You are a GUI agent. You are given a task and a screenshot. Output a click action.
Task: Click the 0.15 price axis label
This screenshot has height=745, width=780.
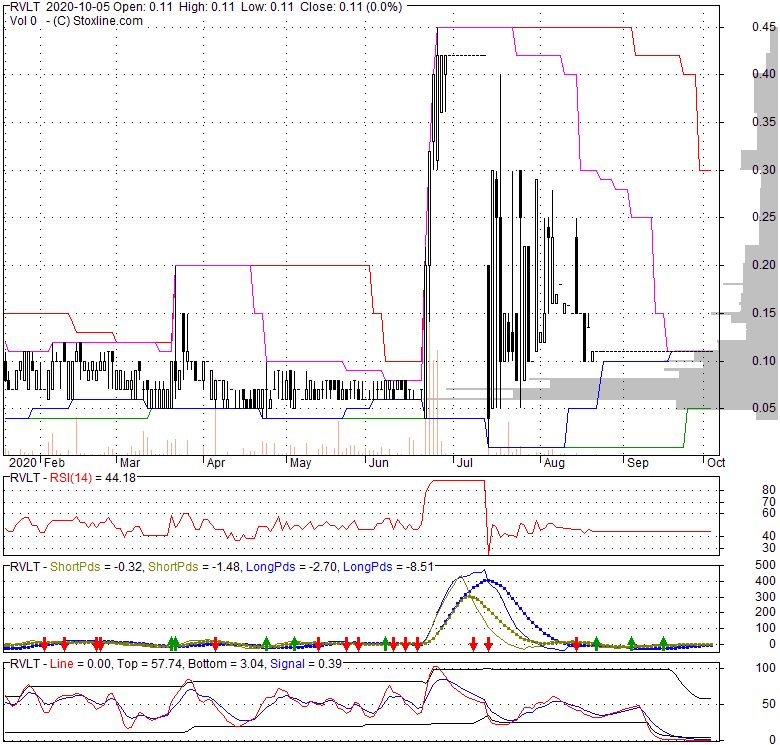click(764, 313)
